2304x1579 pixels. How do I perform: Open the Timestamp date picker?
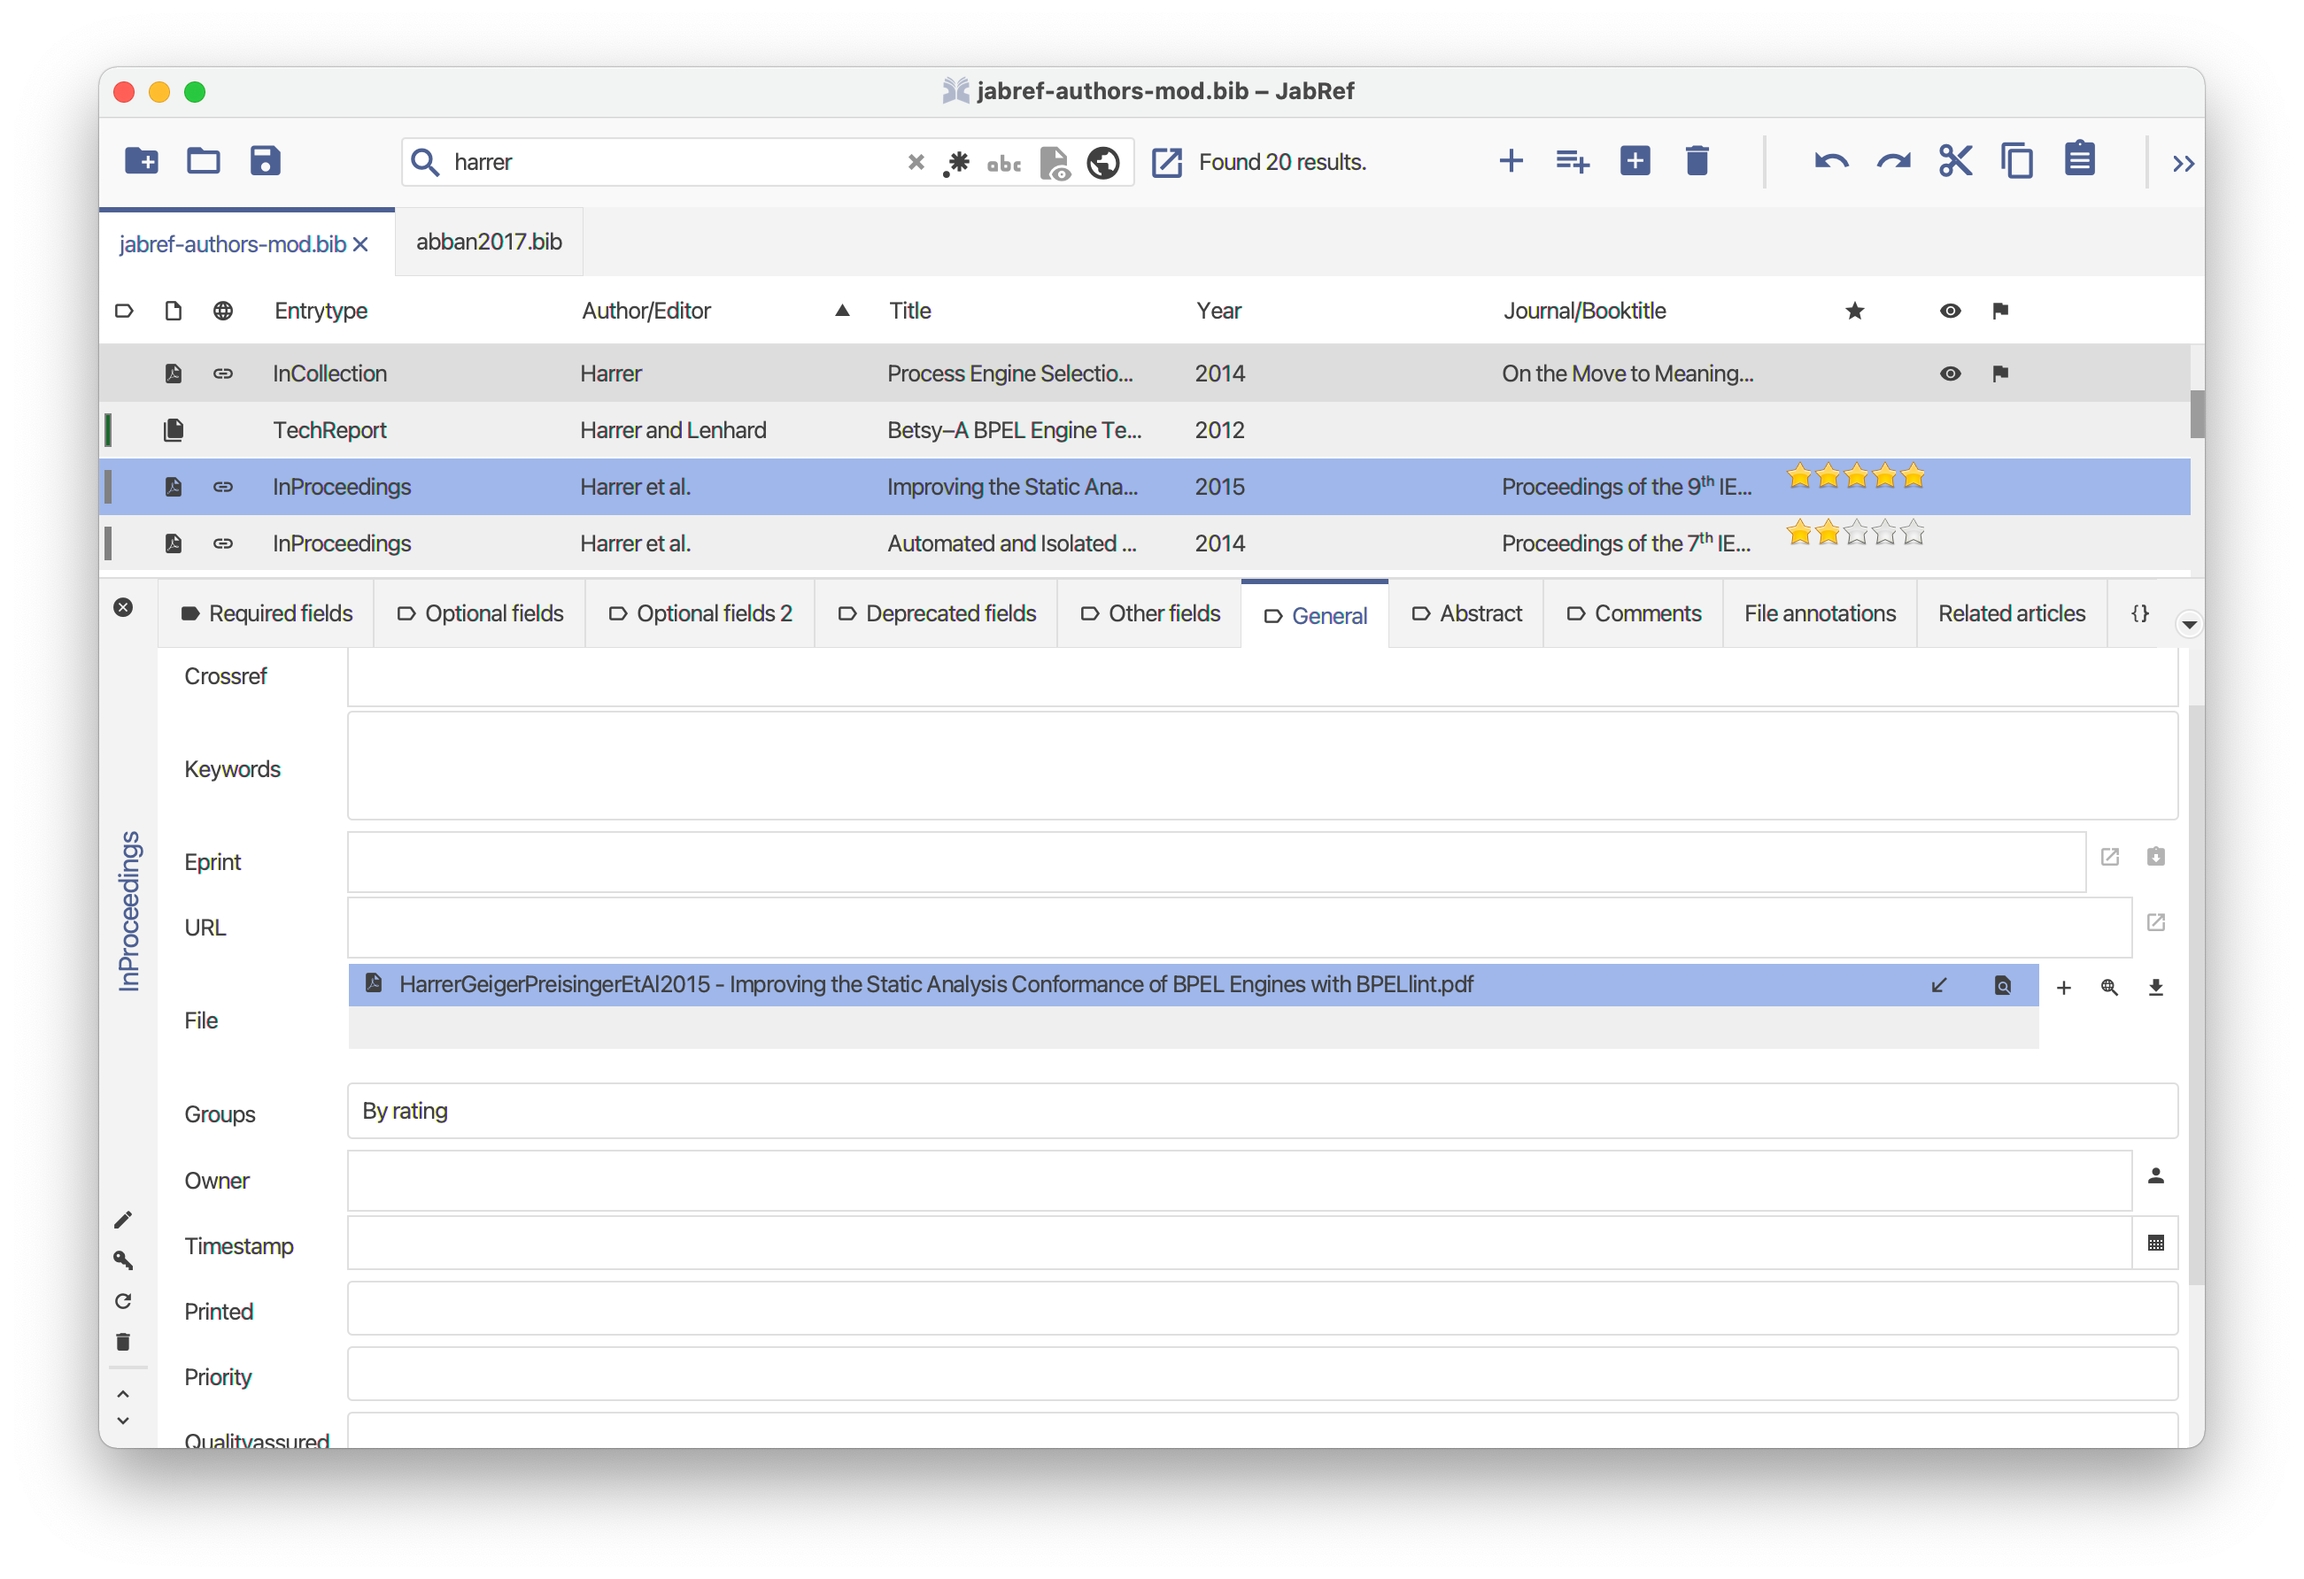tap(2155, 1243)
